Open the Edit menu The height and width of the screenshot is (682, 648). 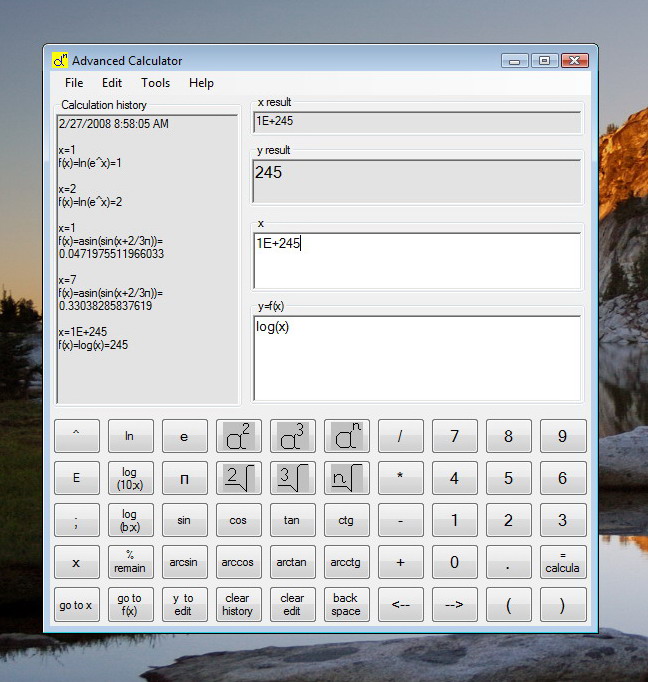pos(112,83)
